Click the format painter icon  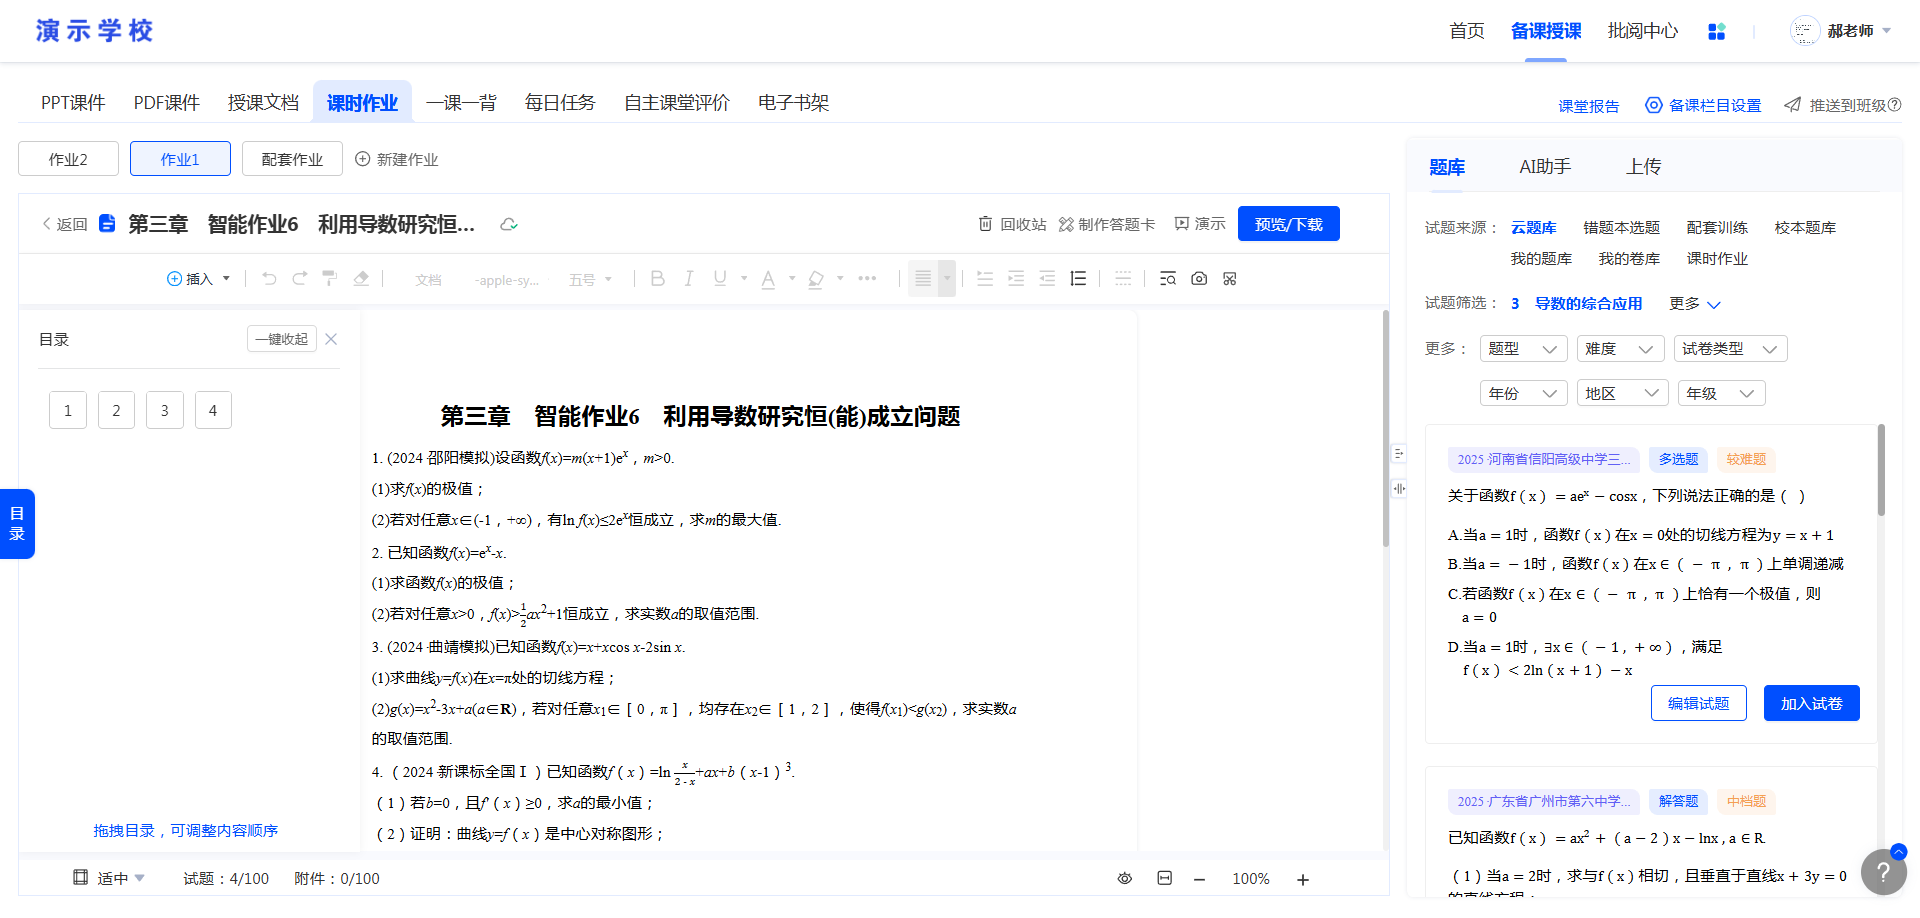[x=329, y=279]
